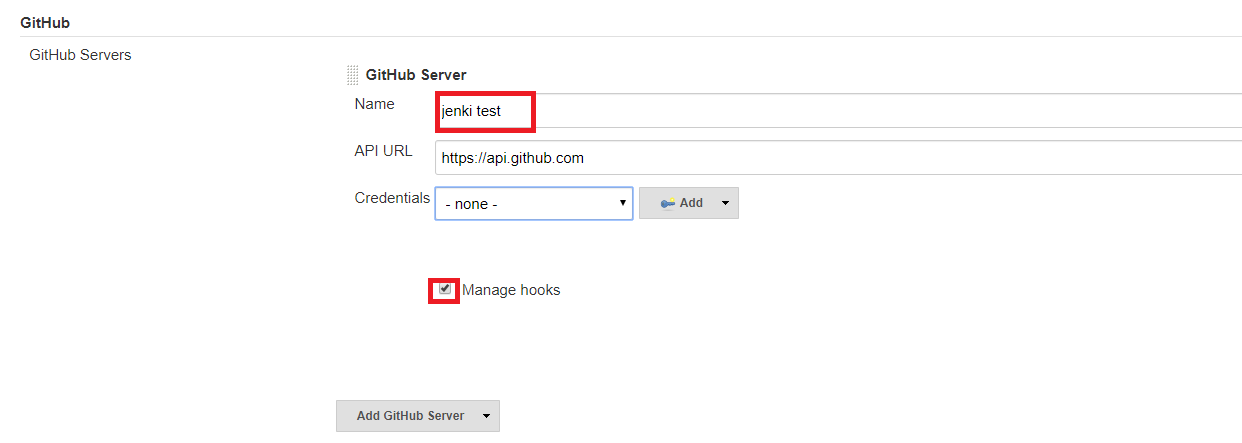
Task: Click the GitHub Server block title
Action: tap(416, 75)
